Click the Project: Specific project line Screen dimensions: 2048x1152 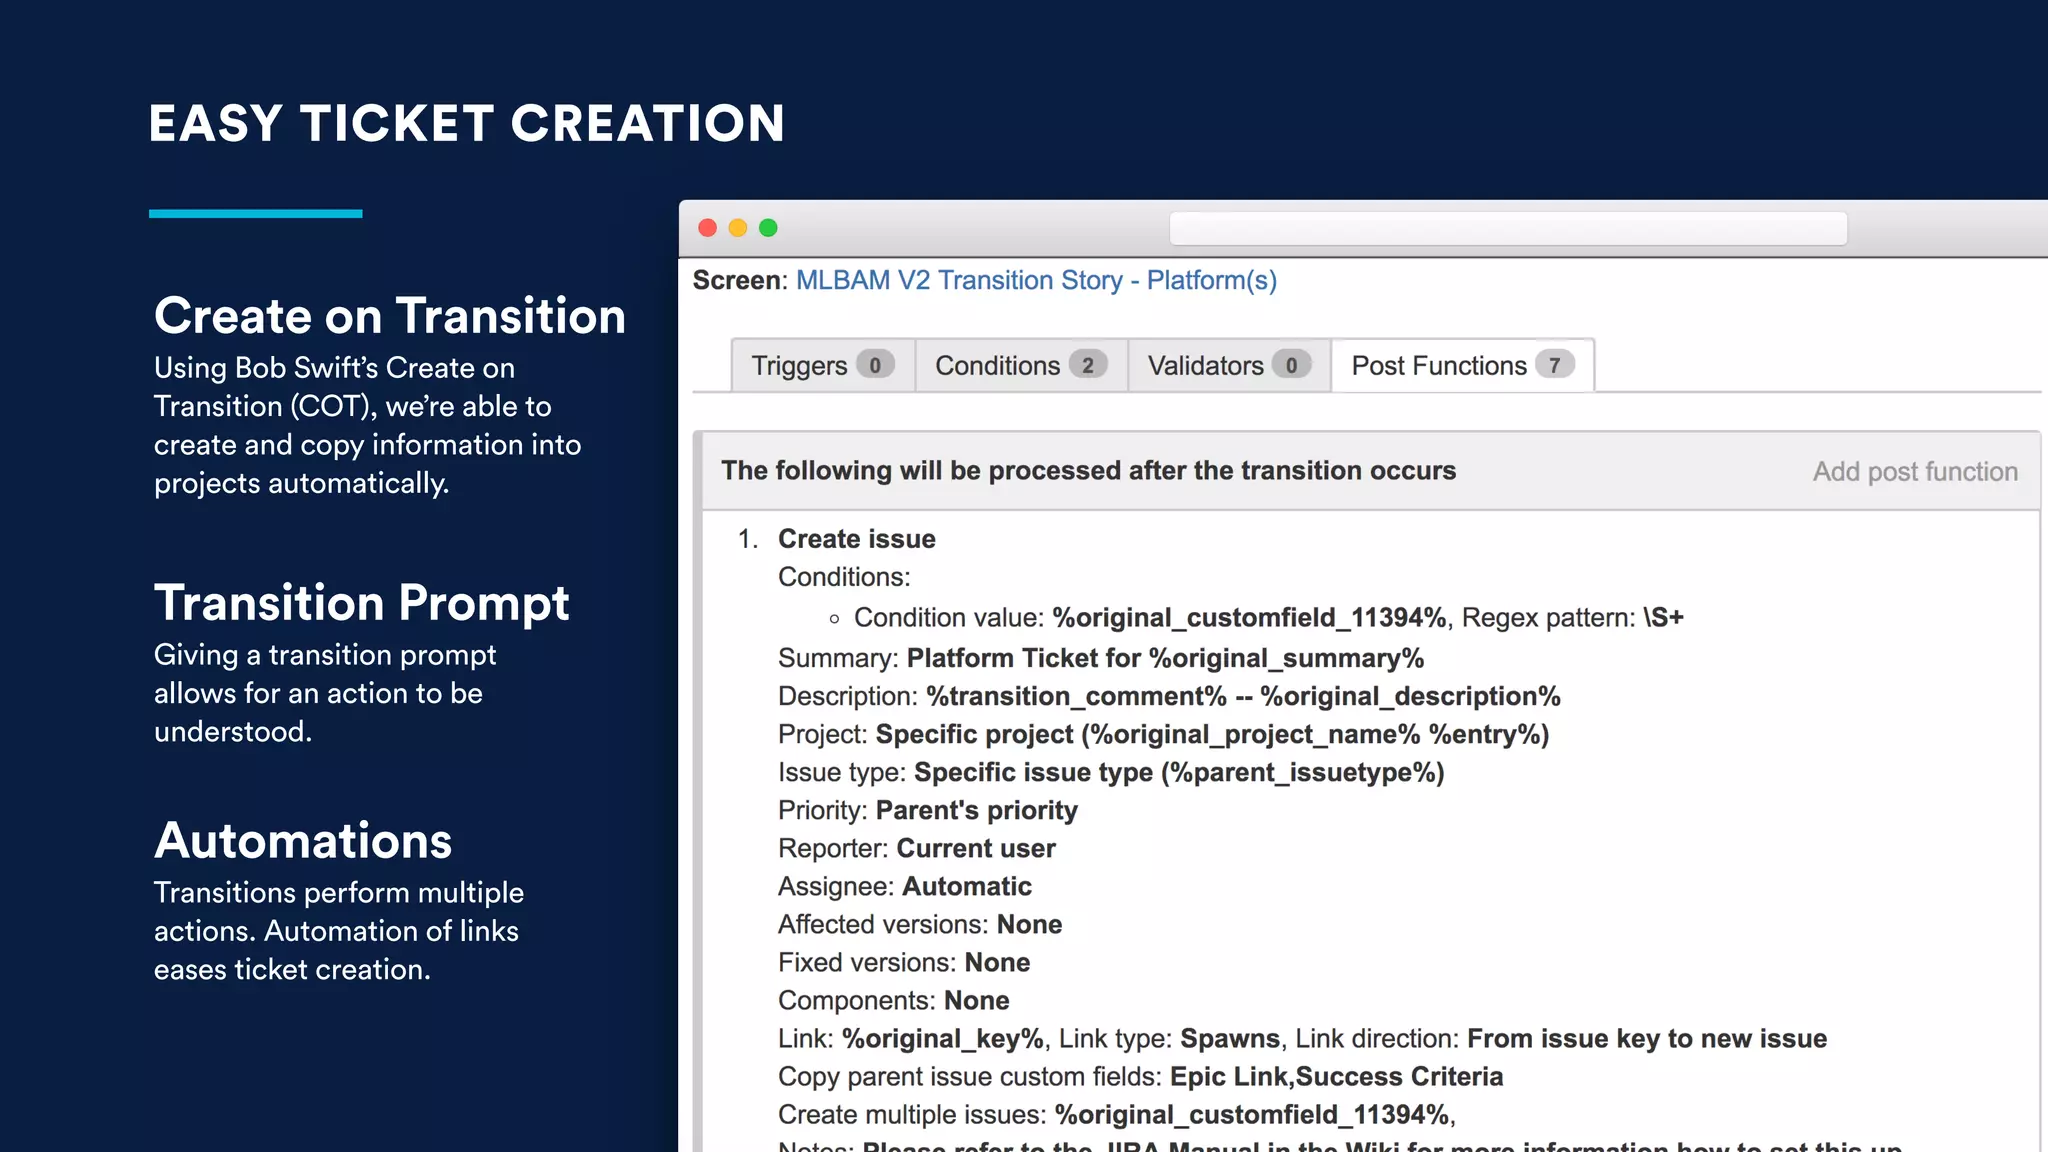(x=1163, y=734)
